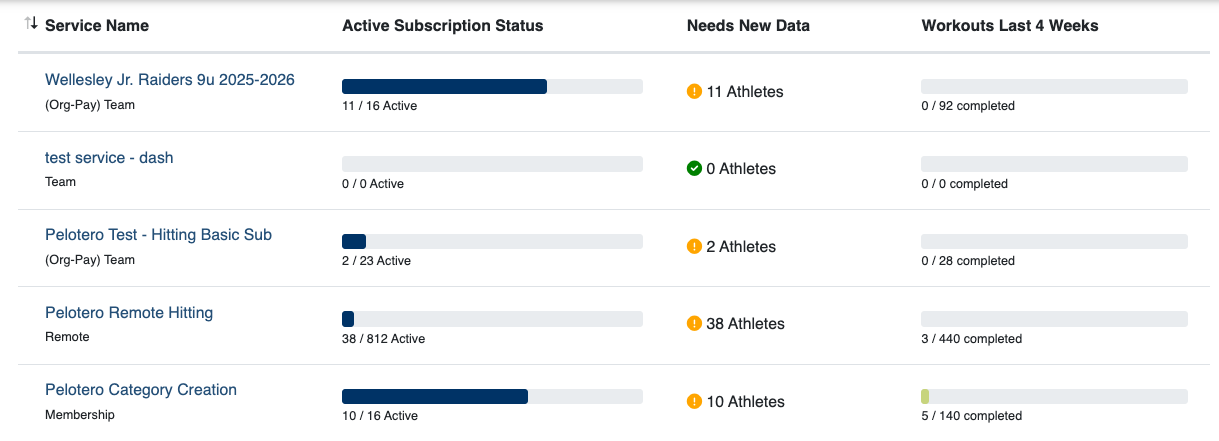Open the test service - dash link
The image size is (1219, 441).
(x=109, y=158)
